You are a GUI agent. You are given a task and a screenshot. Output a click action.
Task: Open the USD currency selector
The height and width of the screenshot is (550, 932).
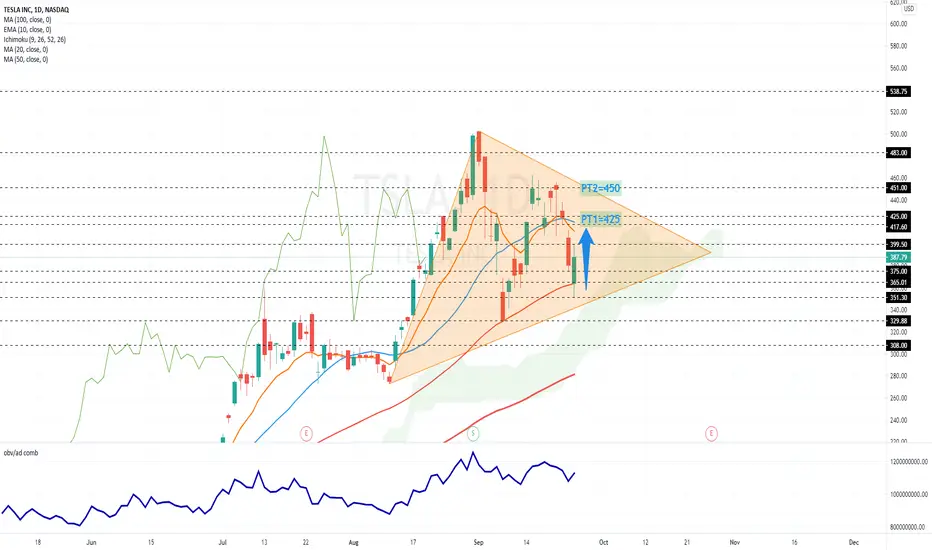pyautogui.click(x=909, y=9)
